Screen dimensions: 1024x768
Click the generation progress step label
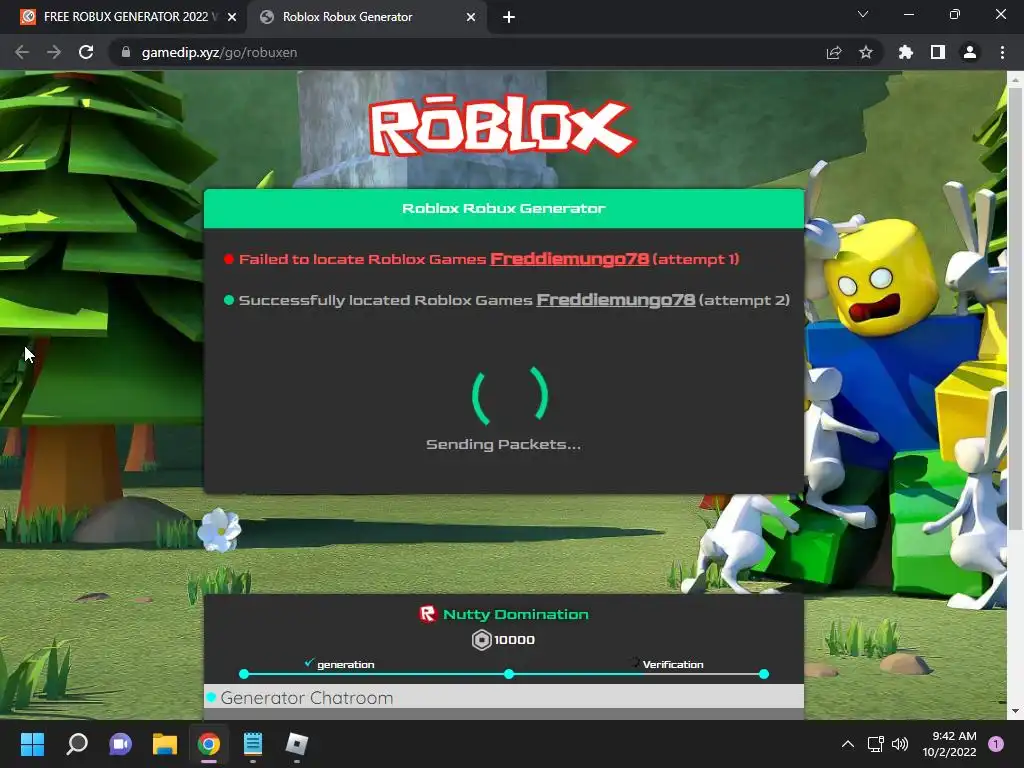(x=345, y=665)
